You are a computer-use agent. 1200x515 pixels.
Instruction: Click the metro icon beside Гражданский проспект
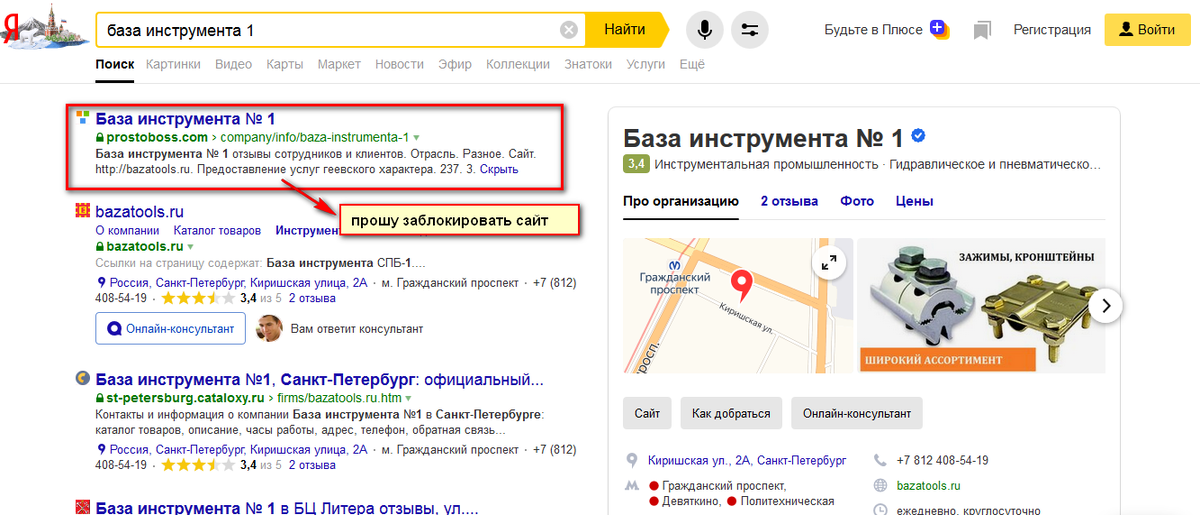pos(631,485)
